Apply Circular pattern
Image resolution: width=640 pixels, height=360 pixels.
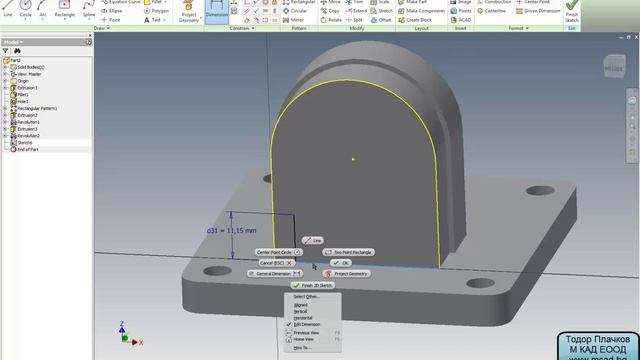point(295,11)
